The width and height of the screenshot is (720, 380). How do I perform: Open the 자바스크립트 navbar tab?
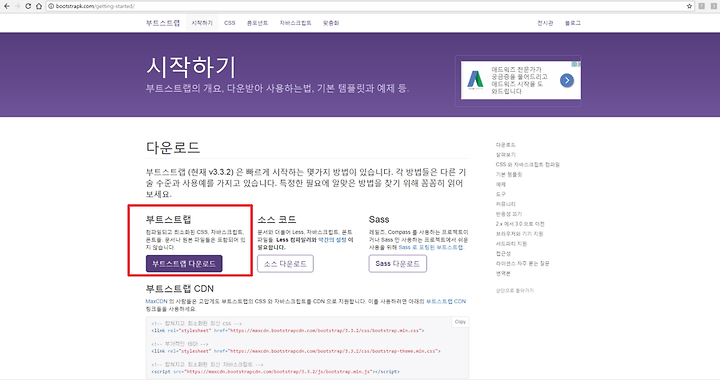coord(295,23)
